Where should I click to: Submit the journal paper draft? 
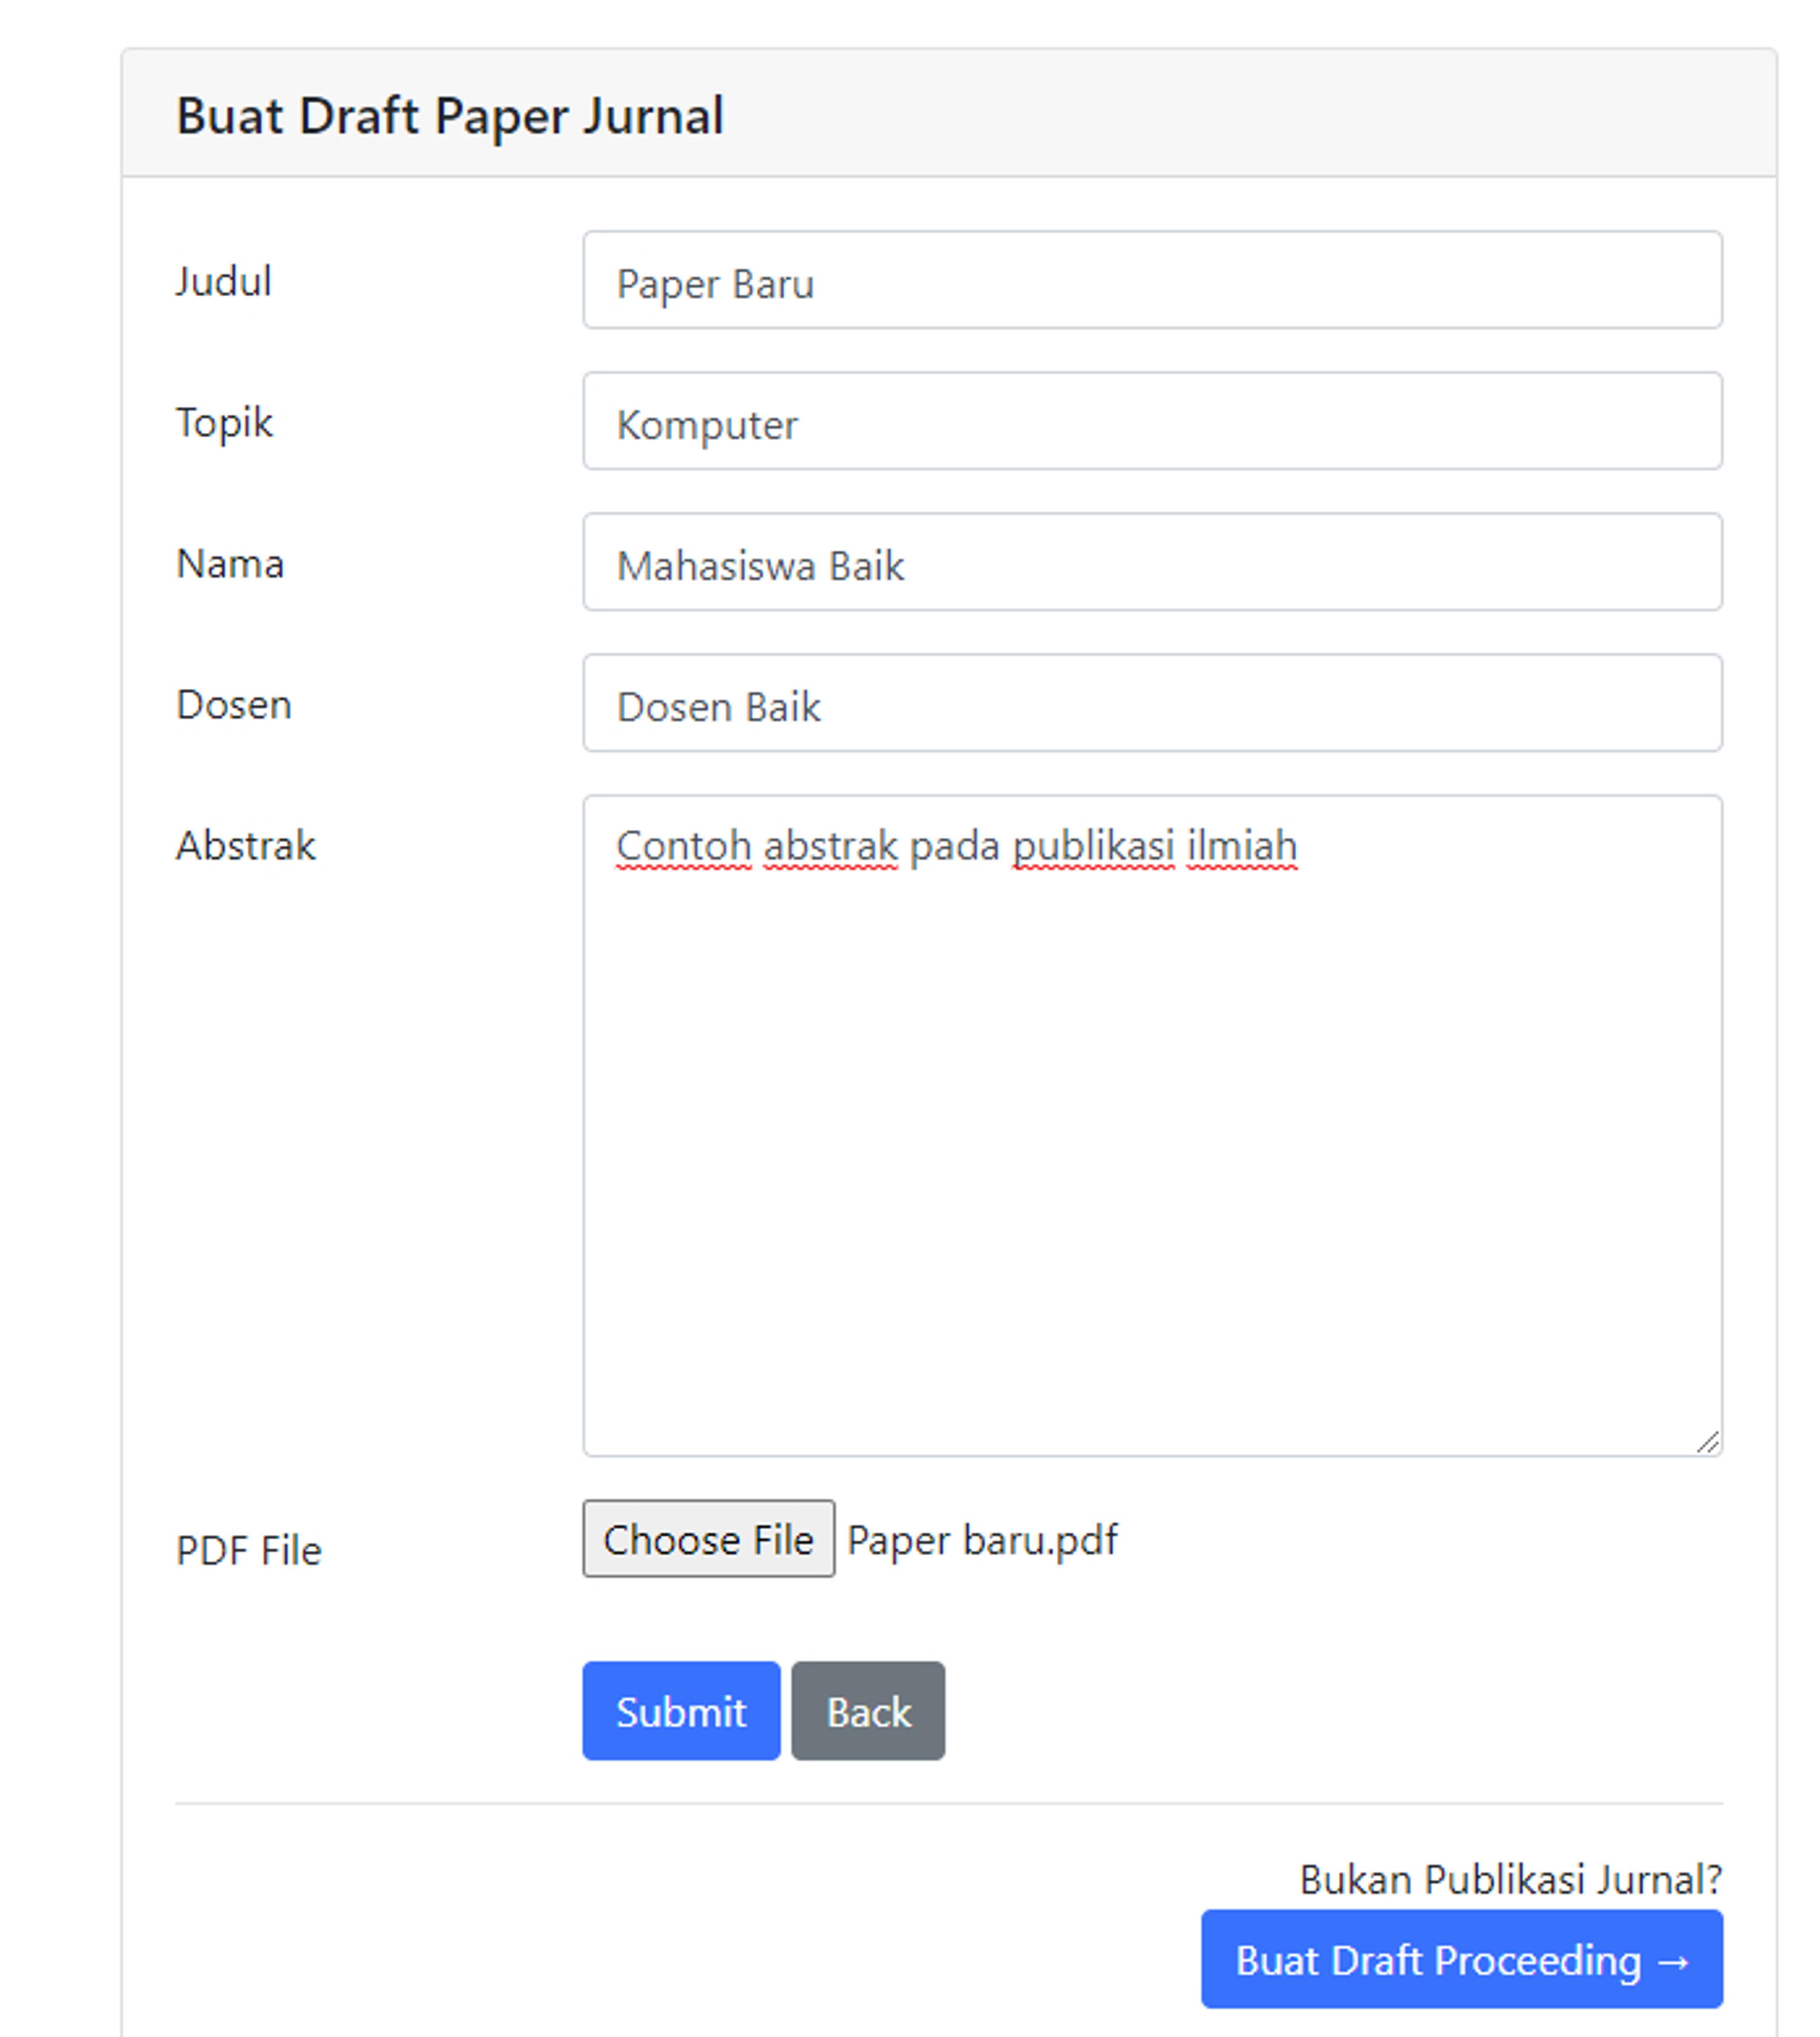[680, 1711]
